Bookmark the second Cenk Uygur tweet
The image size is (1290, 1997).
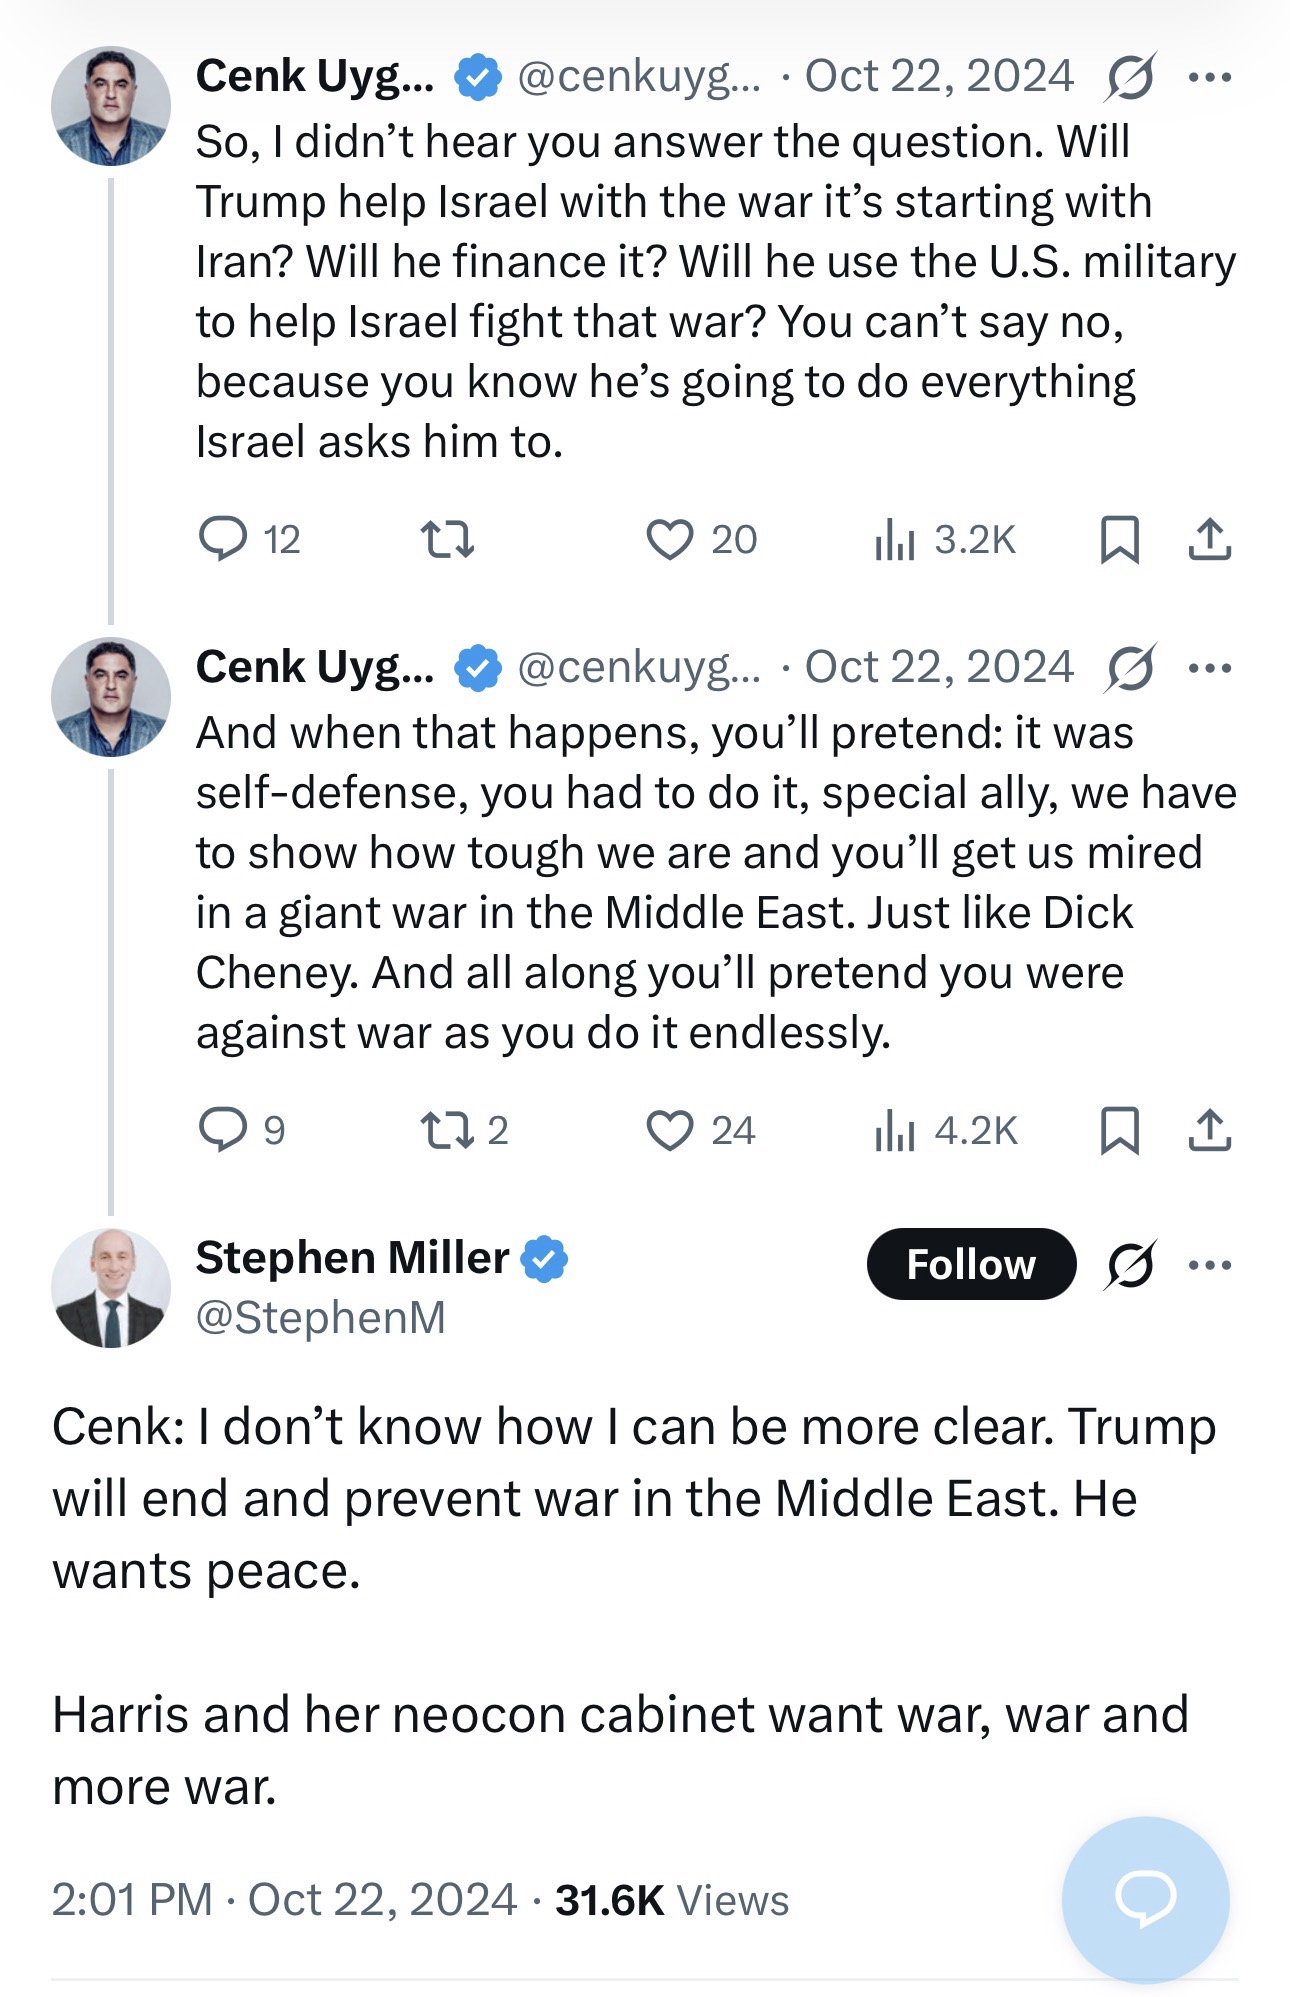pyautogui.click(x=1119, y=1130)
